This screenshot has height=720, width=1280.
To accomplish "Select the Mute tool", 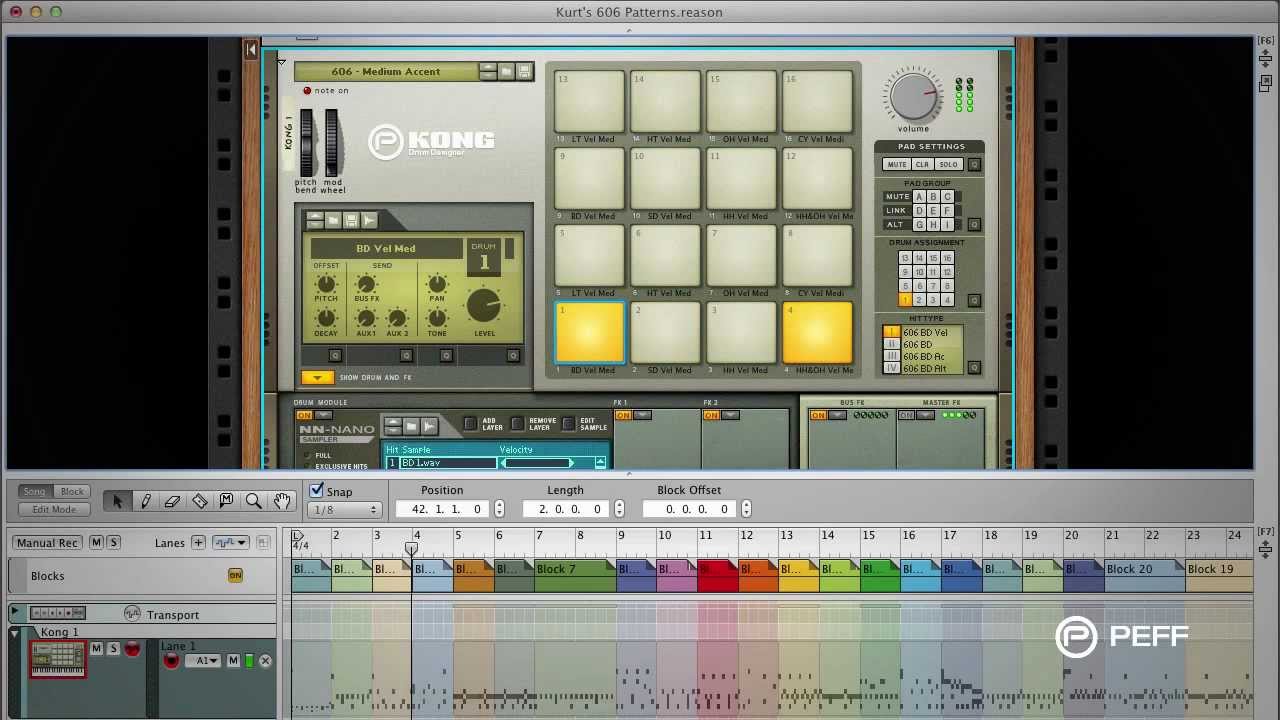I will click(x=227, y=501).
